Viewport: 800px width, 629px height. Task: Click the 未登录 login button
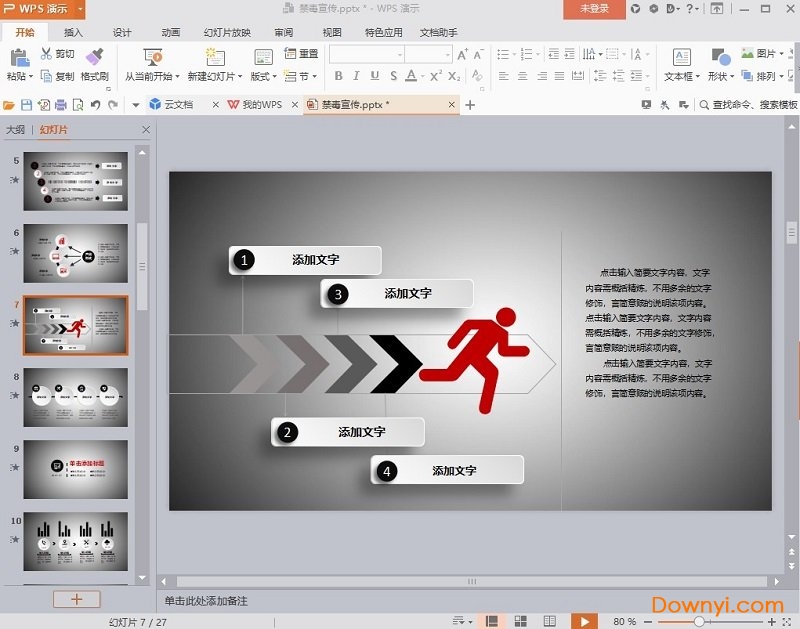[x=597, y=9]
